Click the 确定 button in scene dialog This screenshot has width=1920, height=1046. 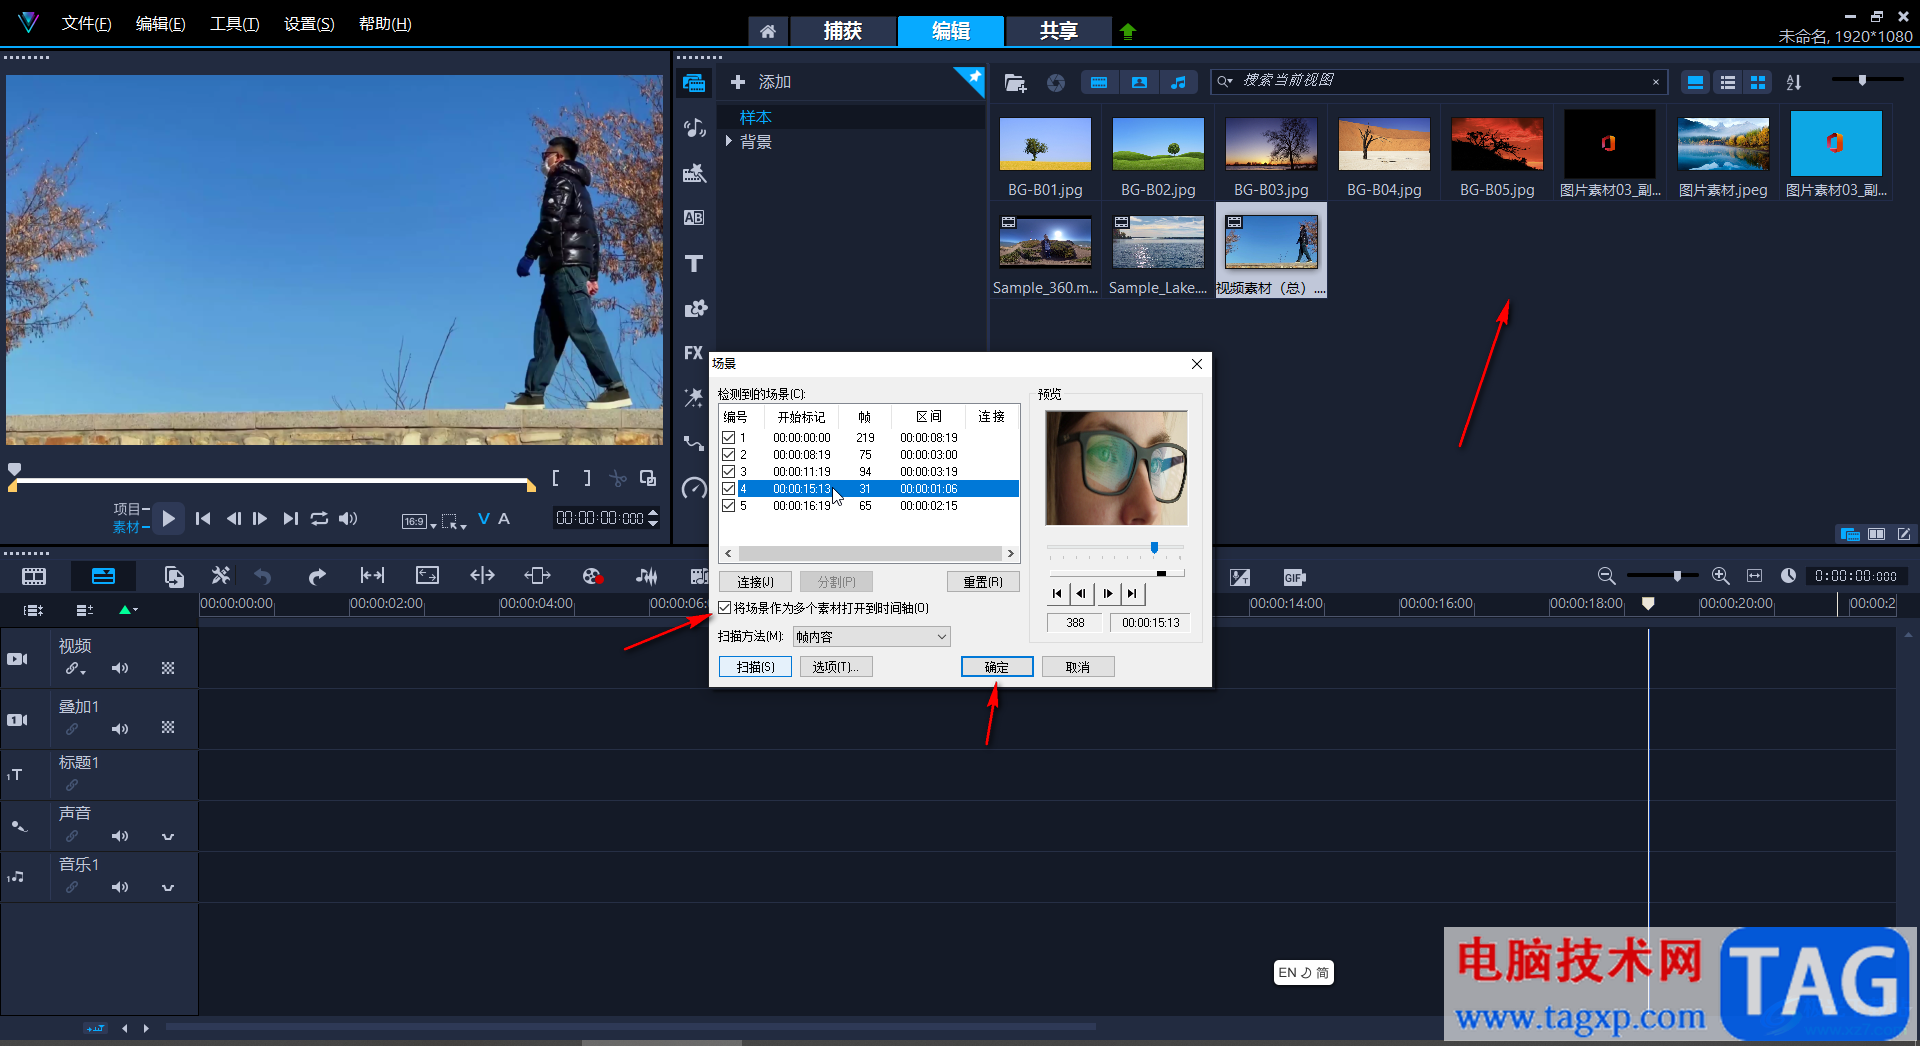pyautogui.click(x=997, y=667)
